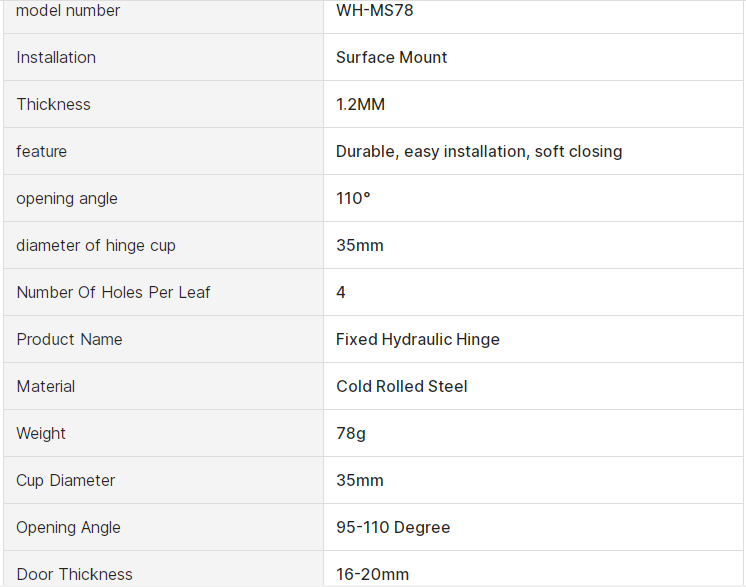746x587 pixels.
Task: Click the Product Name label
Action: 69,339
